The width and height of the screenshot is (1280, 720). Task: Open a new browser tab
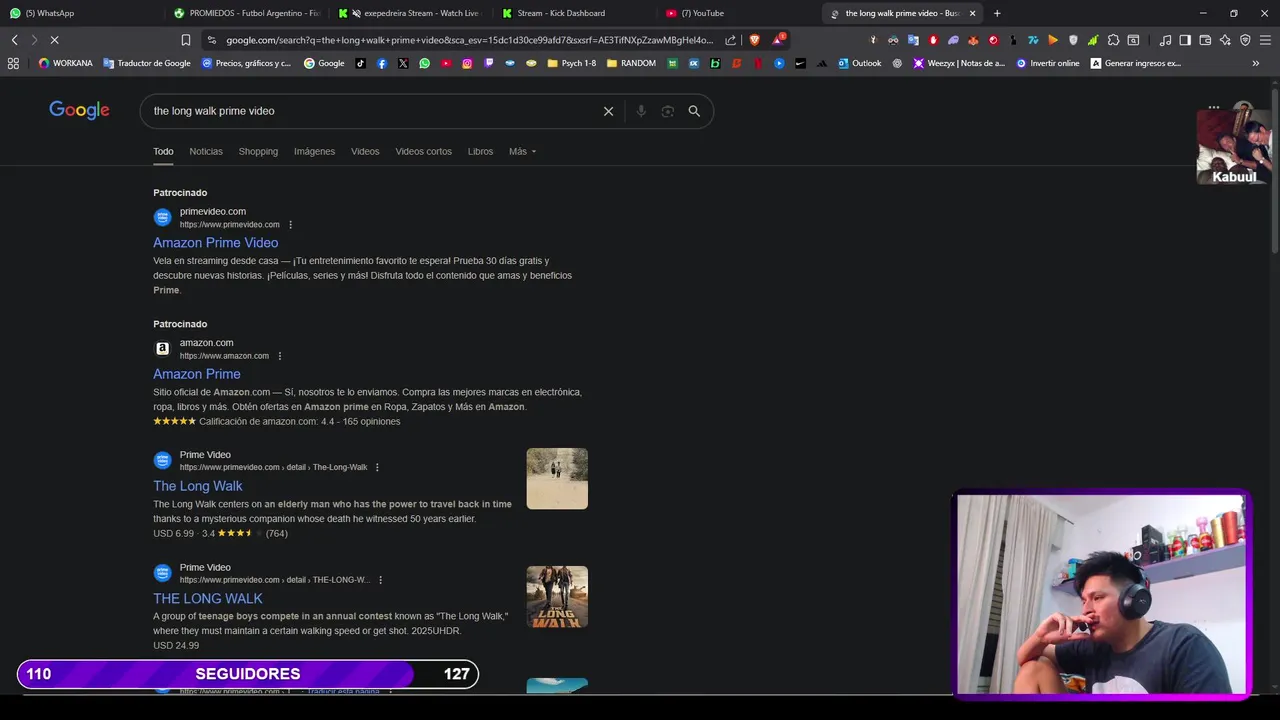[997, 13]
